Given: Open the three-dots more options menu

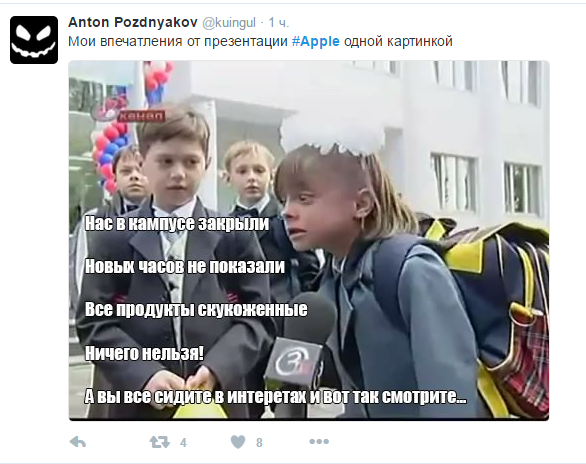Looking at the screenshot, I should coord(319,442).
